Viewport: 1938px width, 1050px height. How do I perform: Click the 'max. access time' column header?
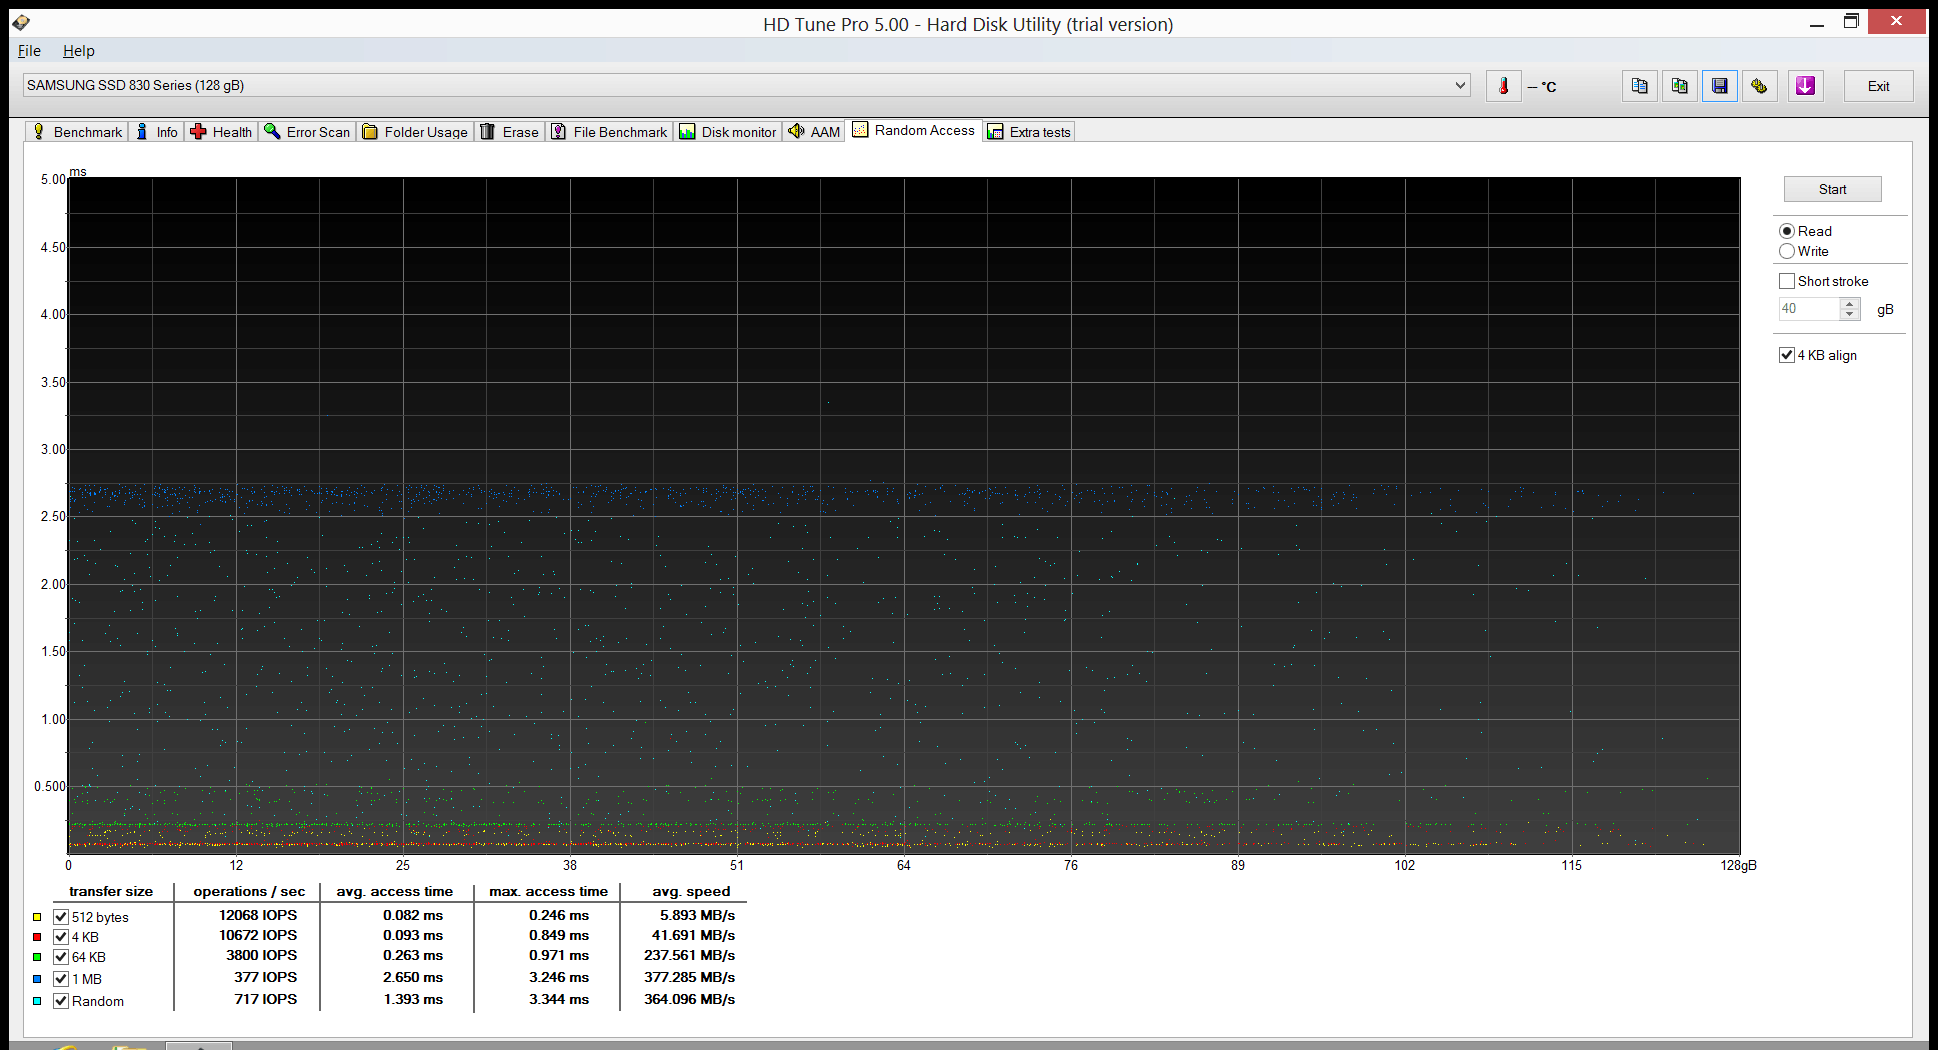[548, 891]
